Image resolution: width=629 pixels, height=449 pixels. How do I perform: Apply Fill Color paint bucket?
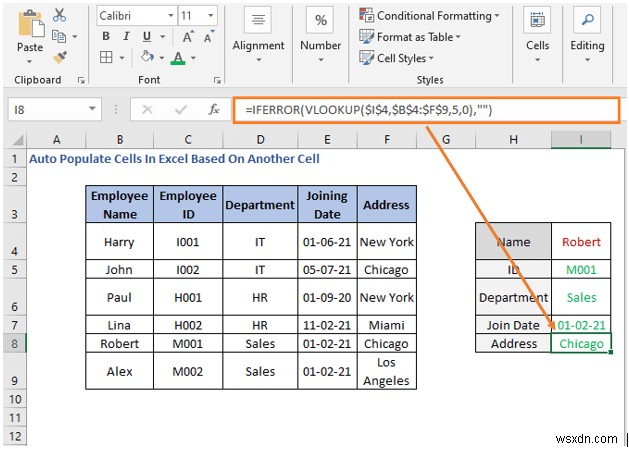point(147,57)
